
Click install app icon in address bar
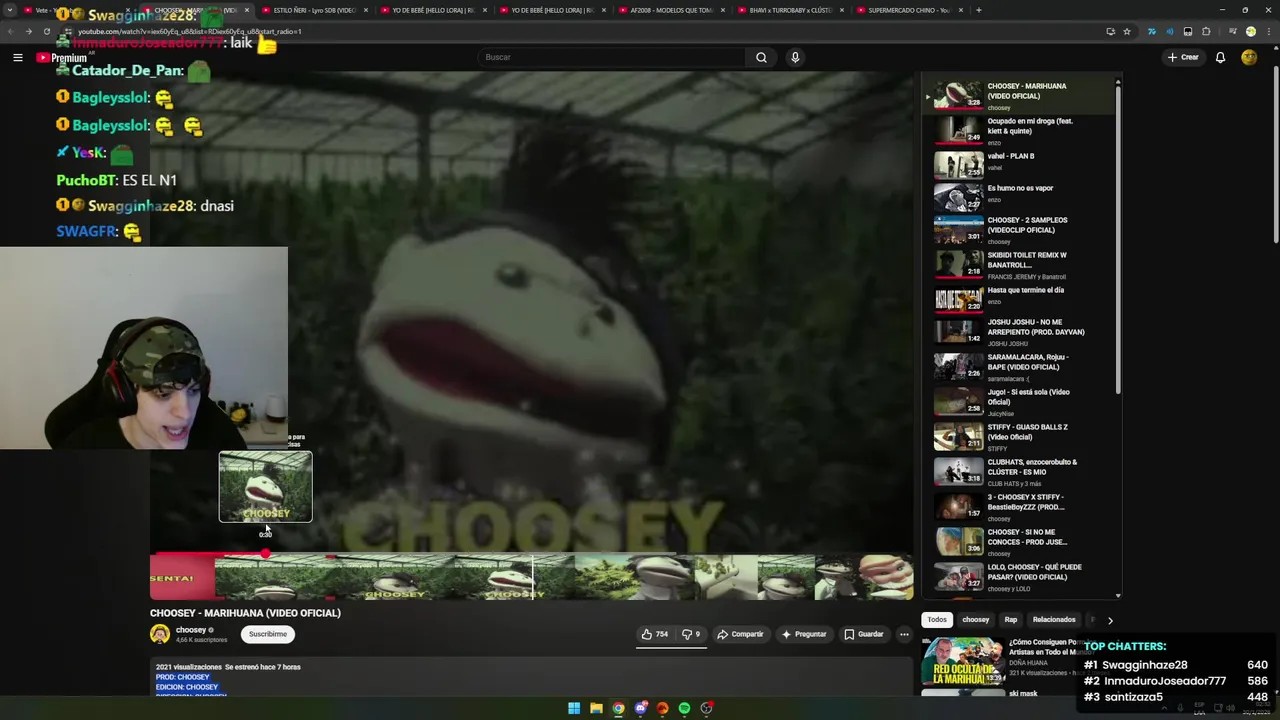[1110, 31]
